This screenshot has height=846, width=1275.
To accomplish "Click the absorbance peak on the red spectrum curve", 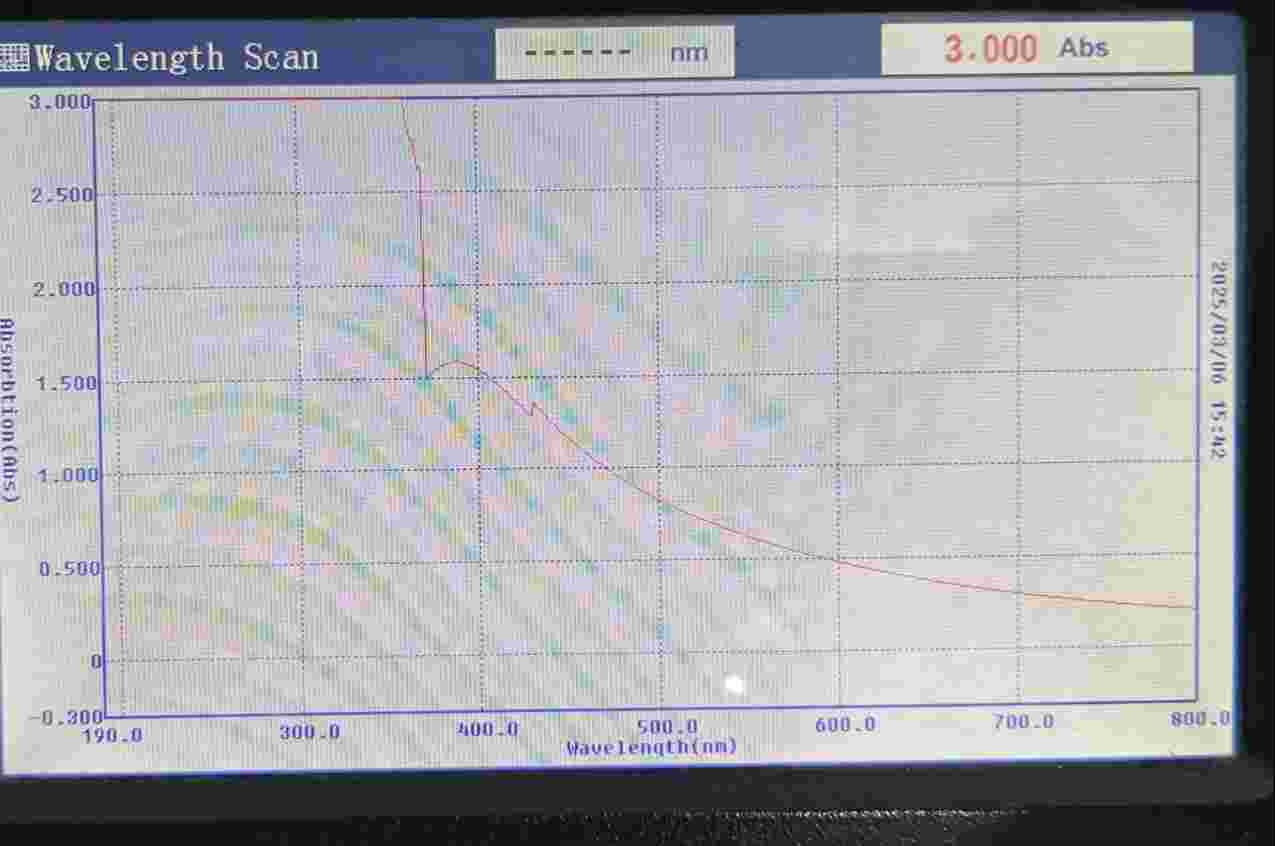I will 460,363.
